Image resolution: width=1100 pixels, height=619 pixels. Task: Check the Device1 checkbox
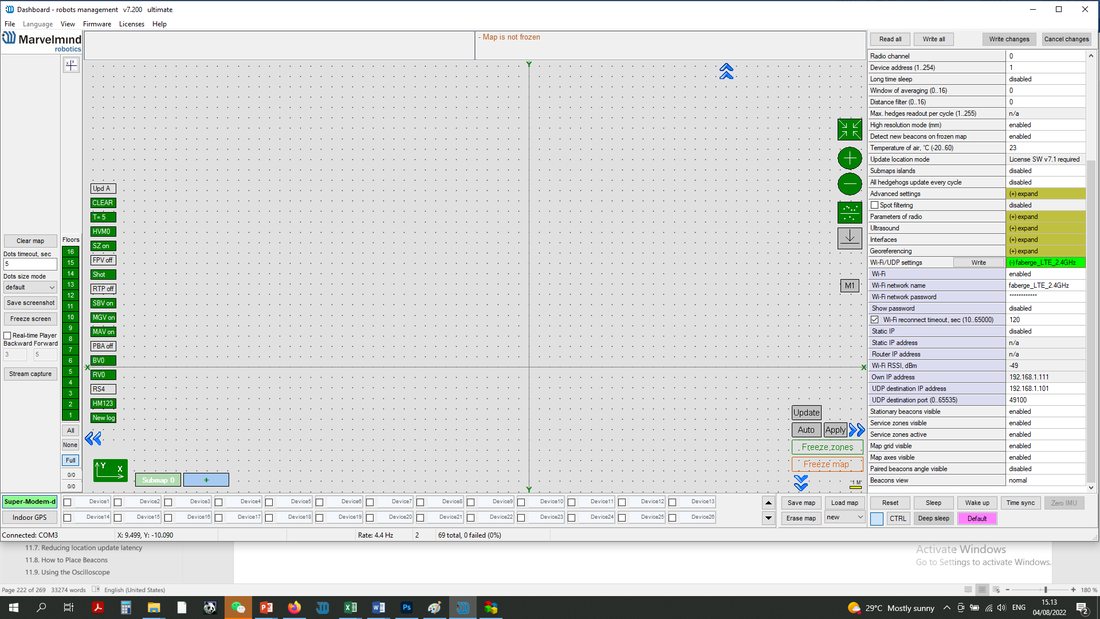pyautogui.click(x=67, y=502)
